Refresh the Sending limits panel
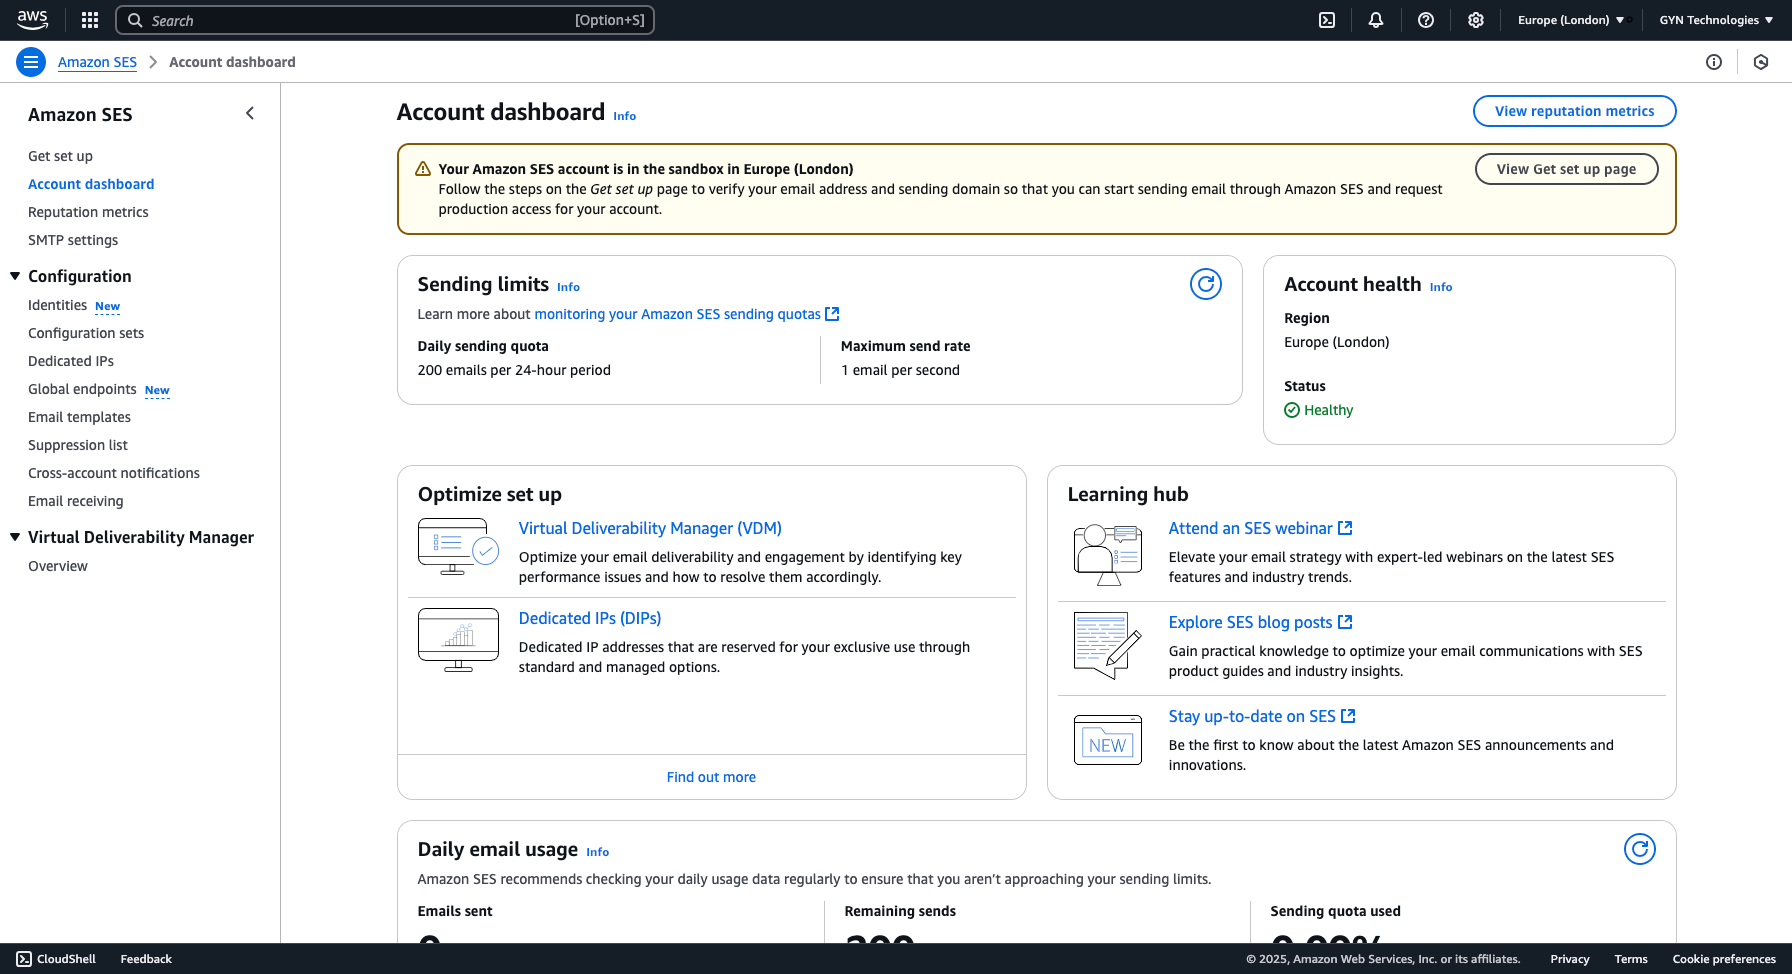Viewport: 1792px width, 974px height. pyautogui.click(x=1206, y=284)
